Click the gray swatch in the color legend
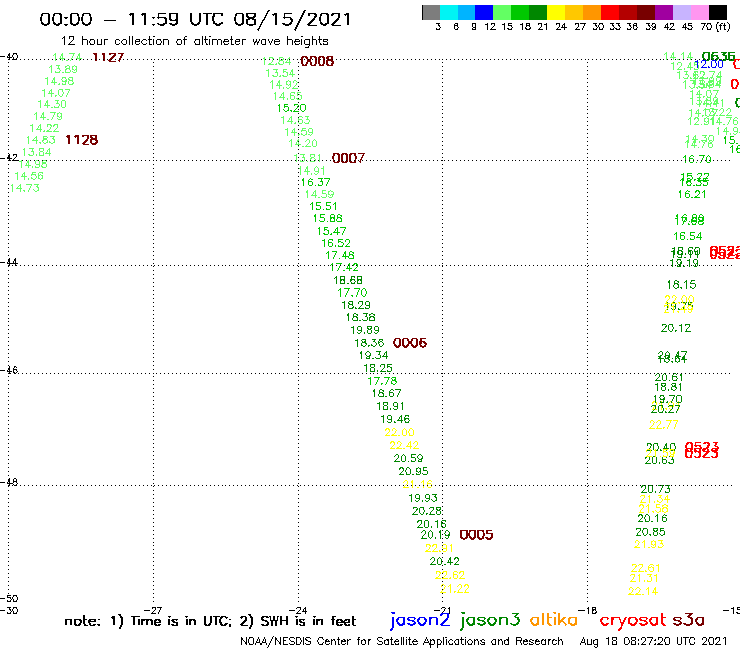The image size is (740, 650). pyautogui.click(x=431, y=12)
